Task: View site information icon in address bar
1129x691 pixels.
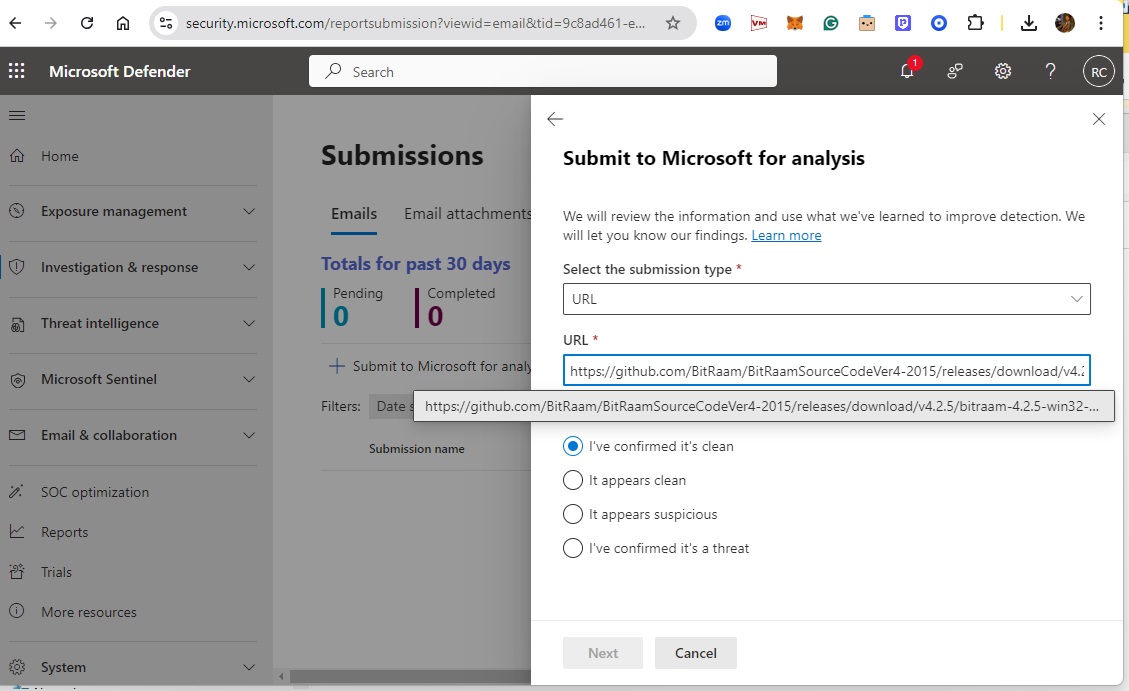Action: click(166, 23)
